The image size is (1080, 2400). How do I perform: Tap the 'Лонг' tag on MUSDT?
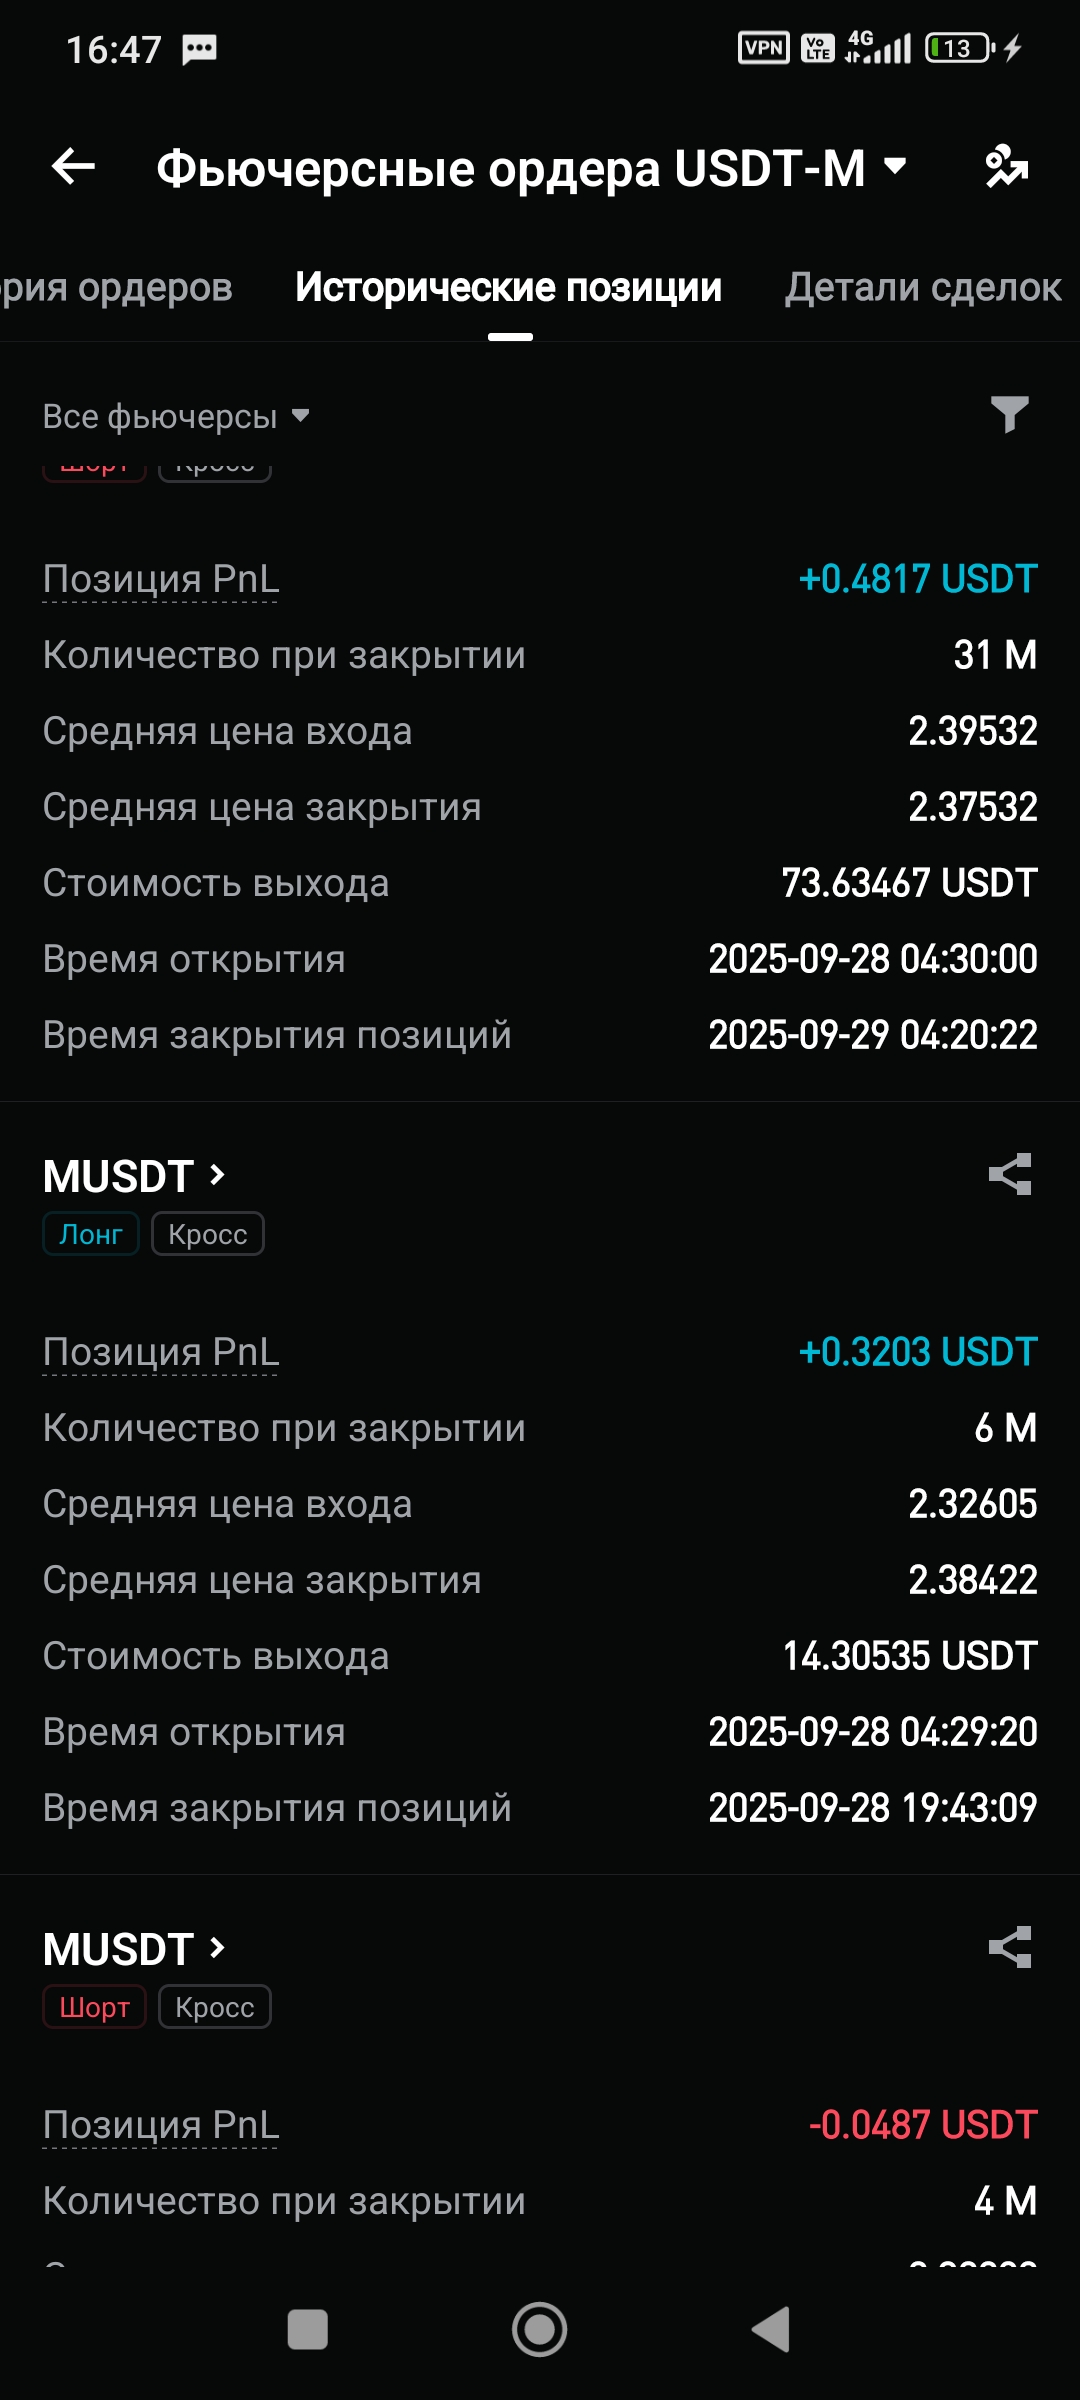91,1234
